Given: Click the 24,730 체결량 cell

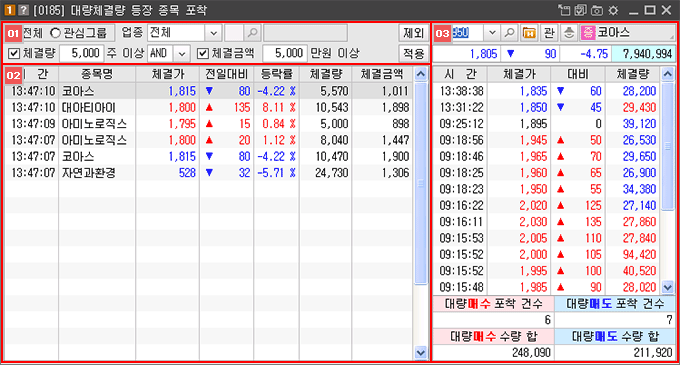Looking at the screenshot, I should click(x=326, y=173).
